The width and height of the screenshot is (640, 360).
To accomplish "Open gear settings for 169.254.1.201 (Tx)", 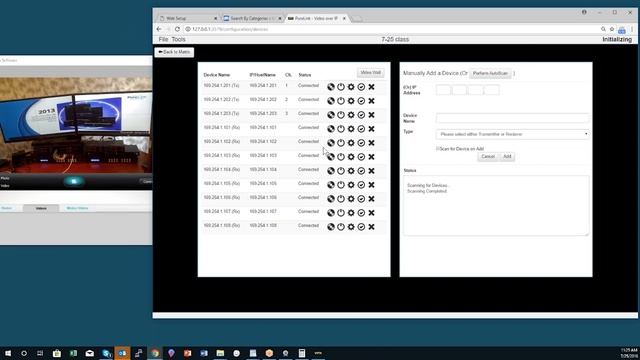I will 351,87.
